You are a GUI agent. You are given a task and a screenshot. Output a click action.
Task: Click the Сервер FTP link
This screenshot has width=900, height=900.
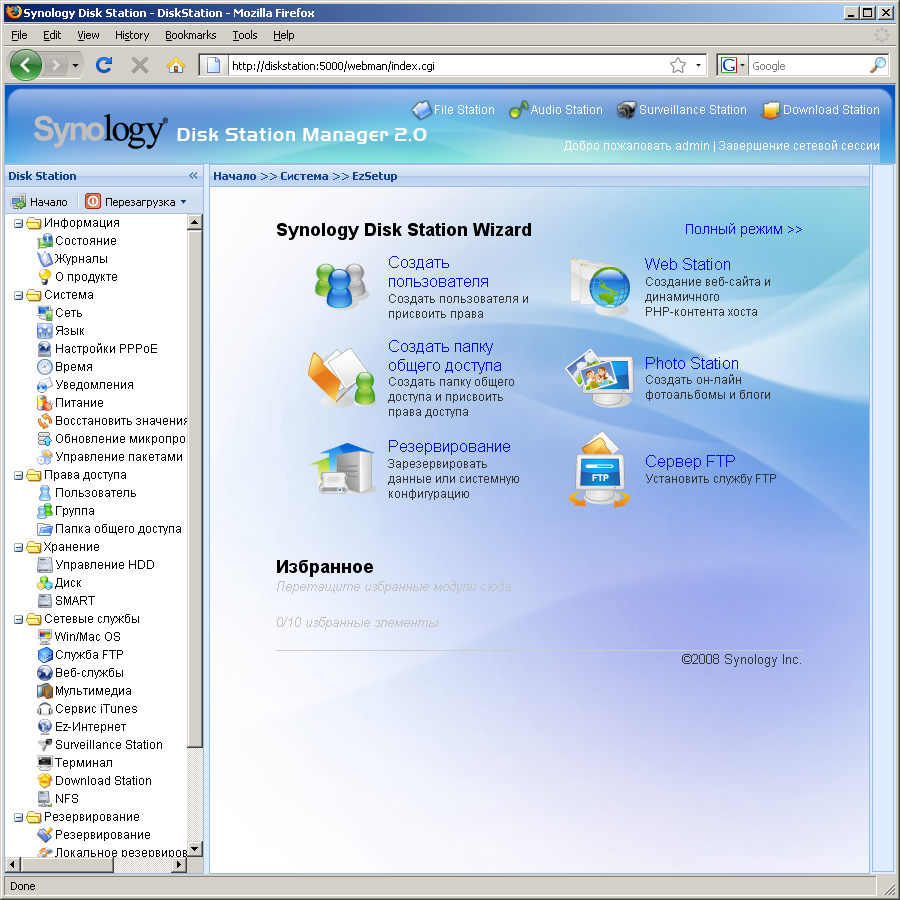tap(689, 461)
